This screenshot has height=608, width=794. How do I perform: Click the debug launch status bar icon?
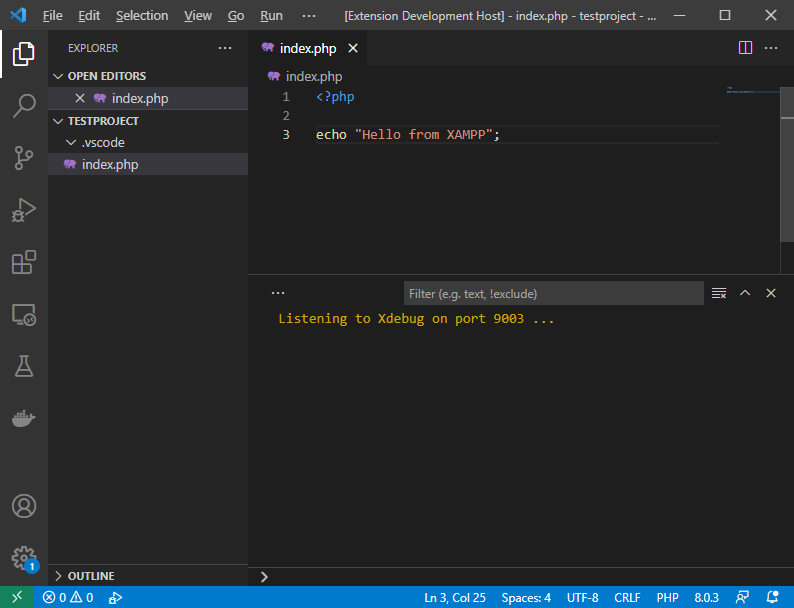pyautogui.click(x=115, y=598)
